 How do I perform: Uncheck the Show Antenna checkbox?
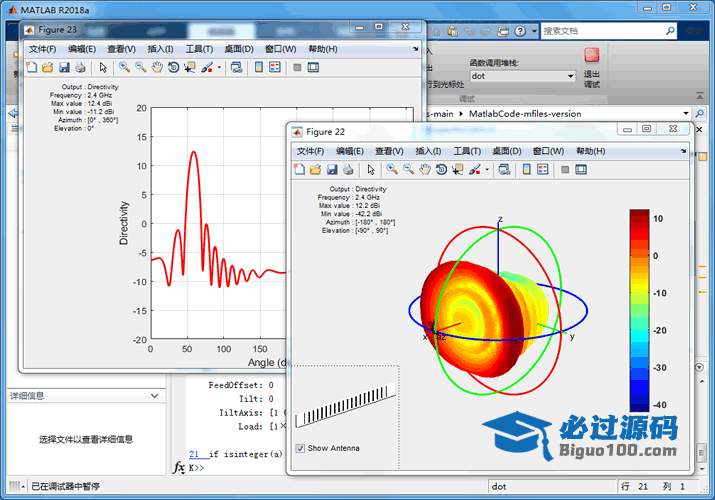coord(301,448)
